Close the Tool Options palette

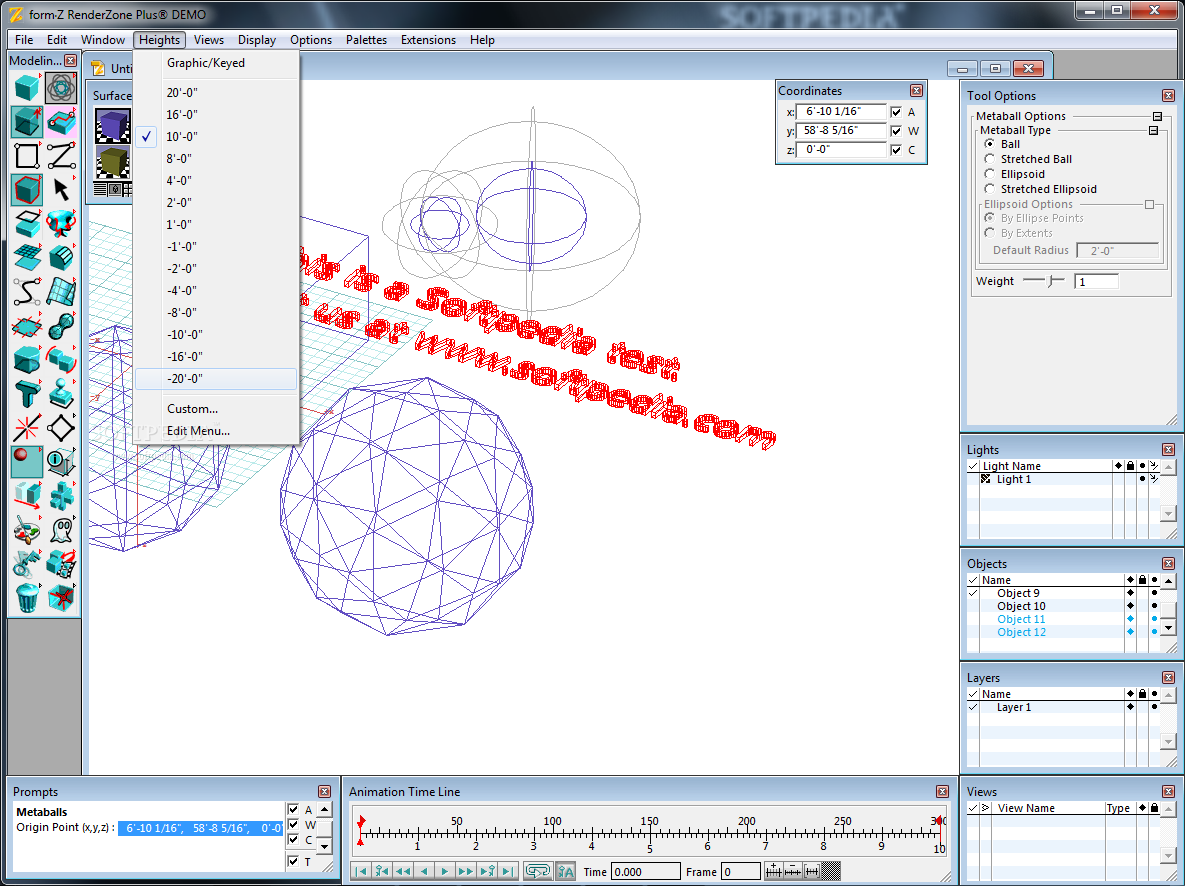[1168, 95]
